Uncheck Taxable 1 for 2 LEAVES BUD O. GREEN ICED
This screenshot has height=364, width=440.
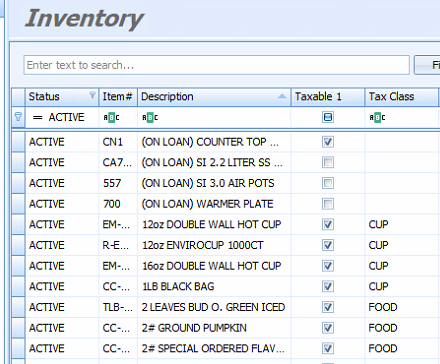328,307
